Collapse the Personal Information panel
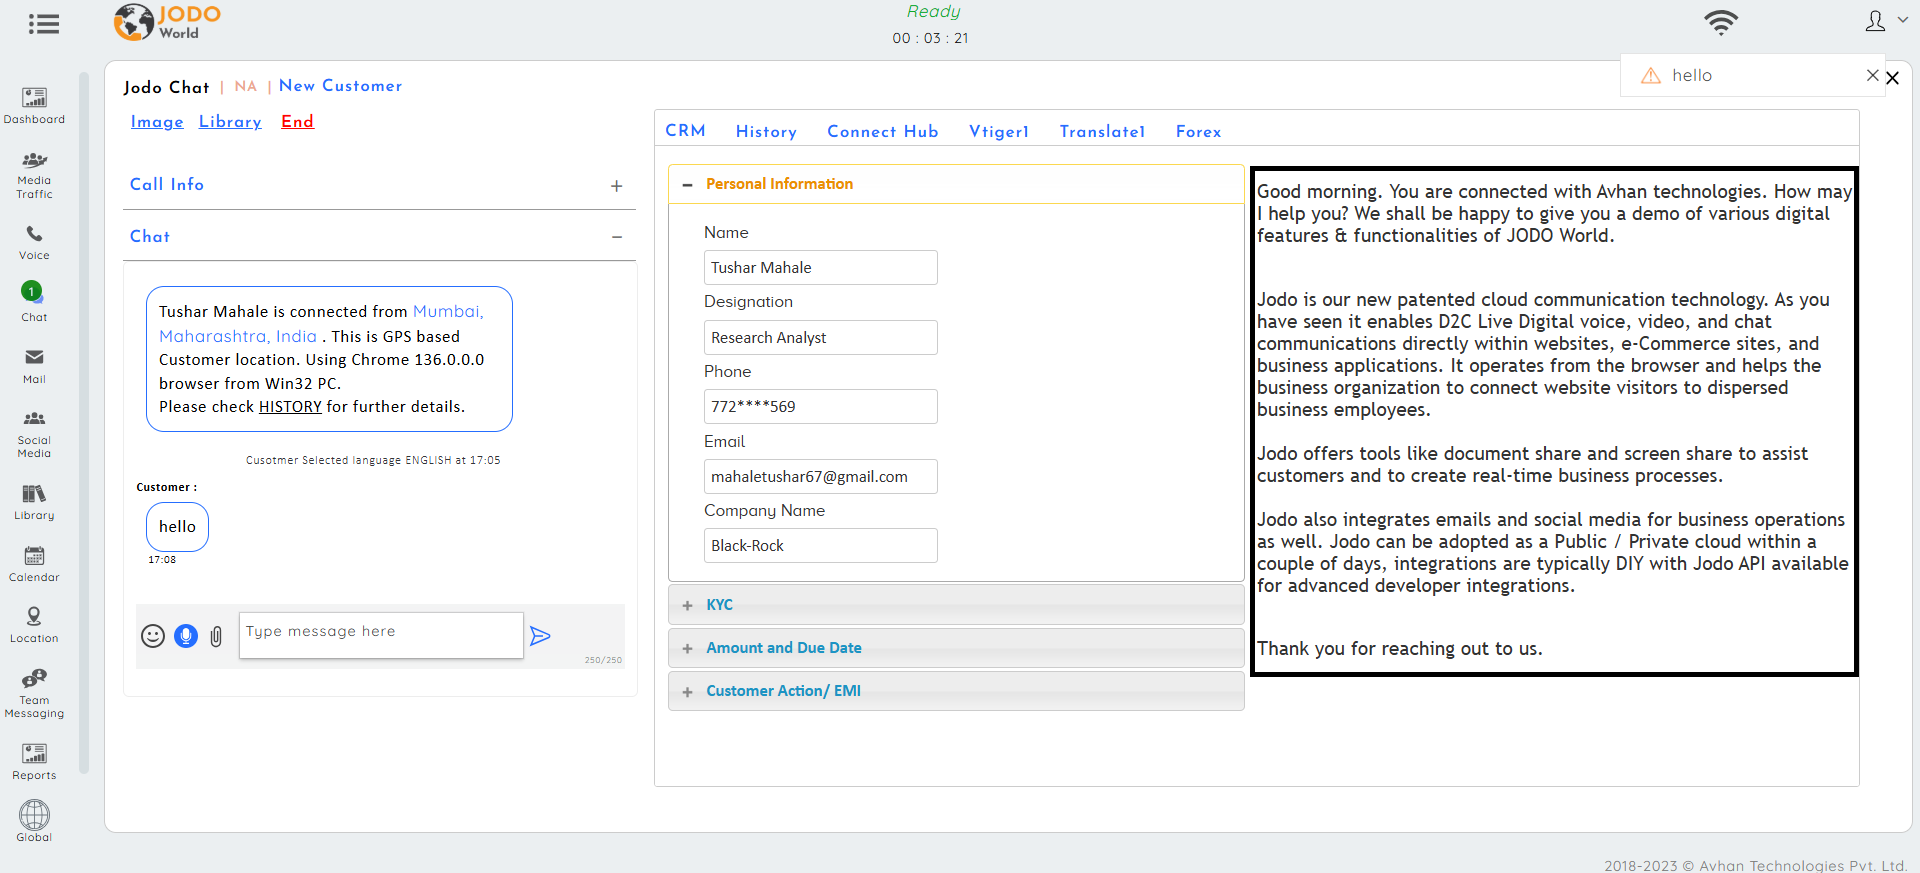 (687, 185)
